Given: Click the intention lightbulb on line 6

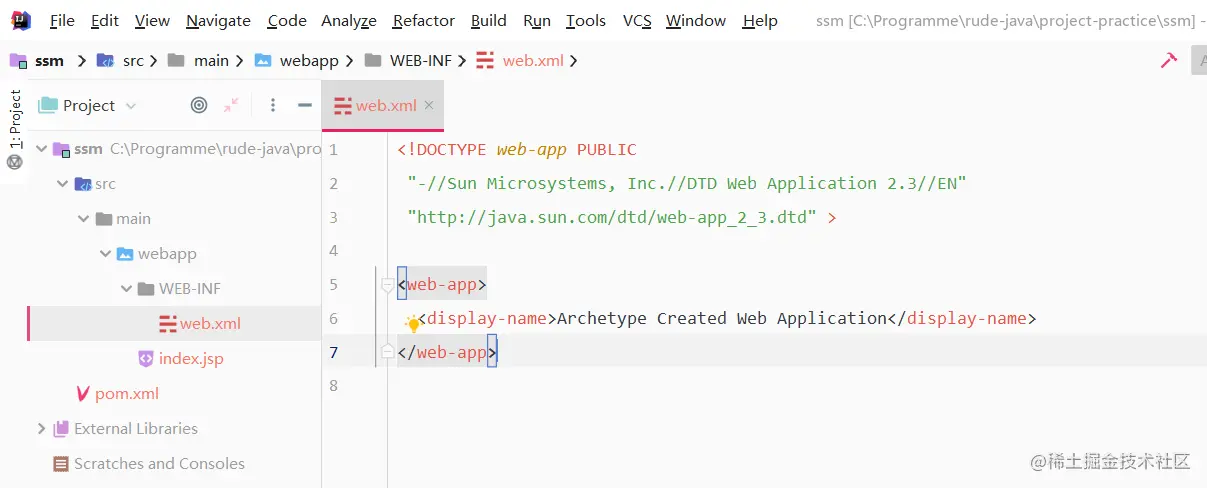Looking at the screenshot, I should pyautogui.click(x=413, y=323).
